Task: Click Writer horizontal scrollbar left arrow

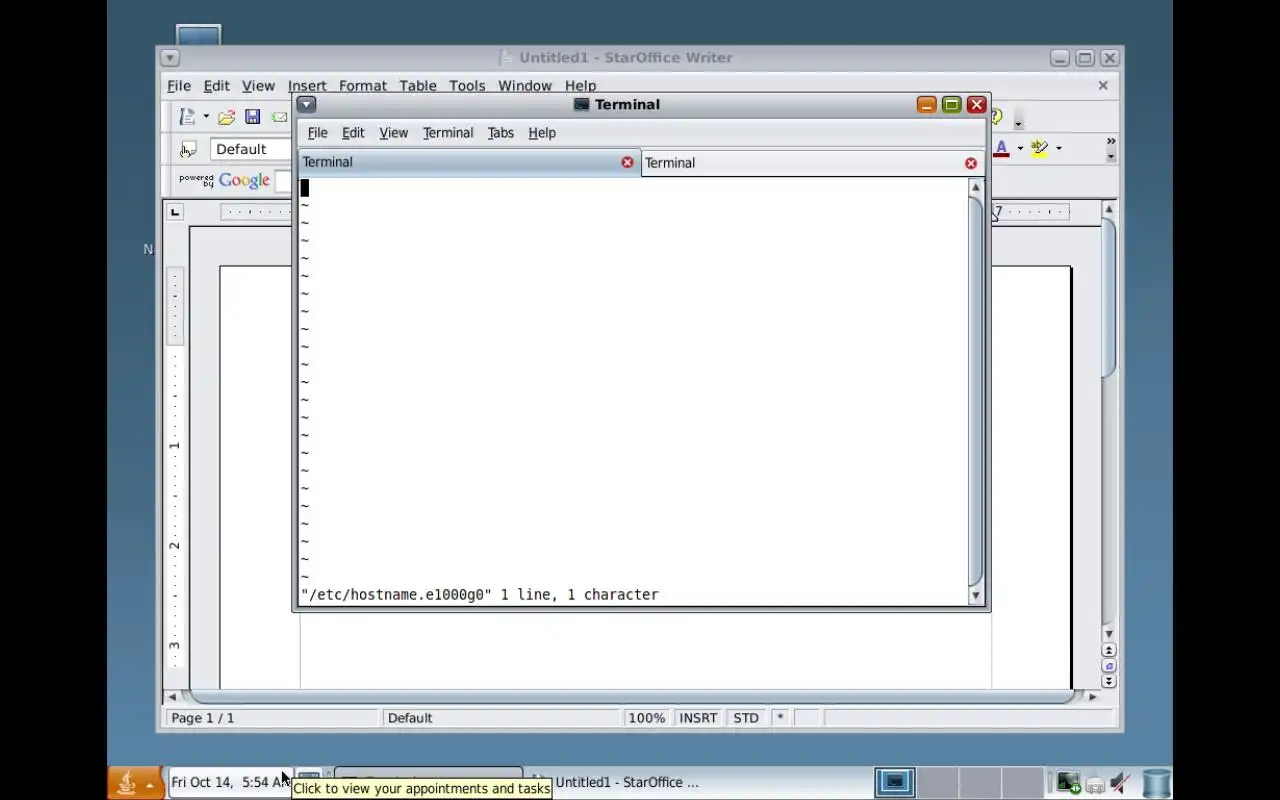Action: pos(172,697)
